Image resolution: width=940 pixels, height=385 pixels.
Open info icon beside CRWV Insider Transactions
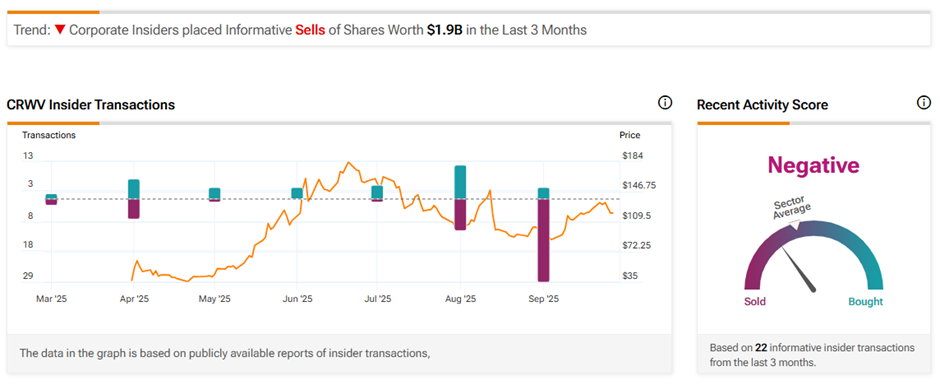click(x=665, y=103)
